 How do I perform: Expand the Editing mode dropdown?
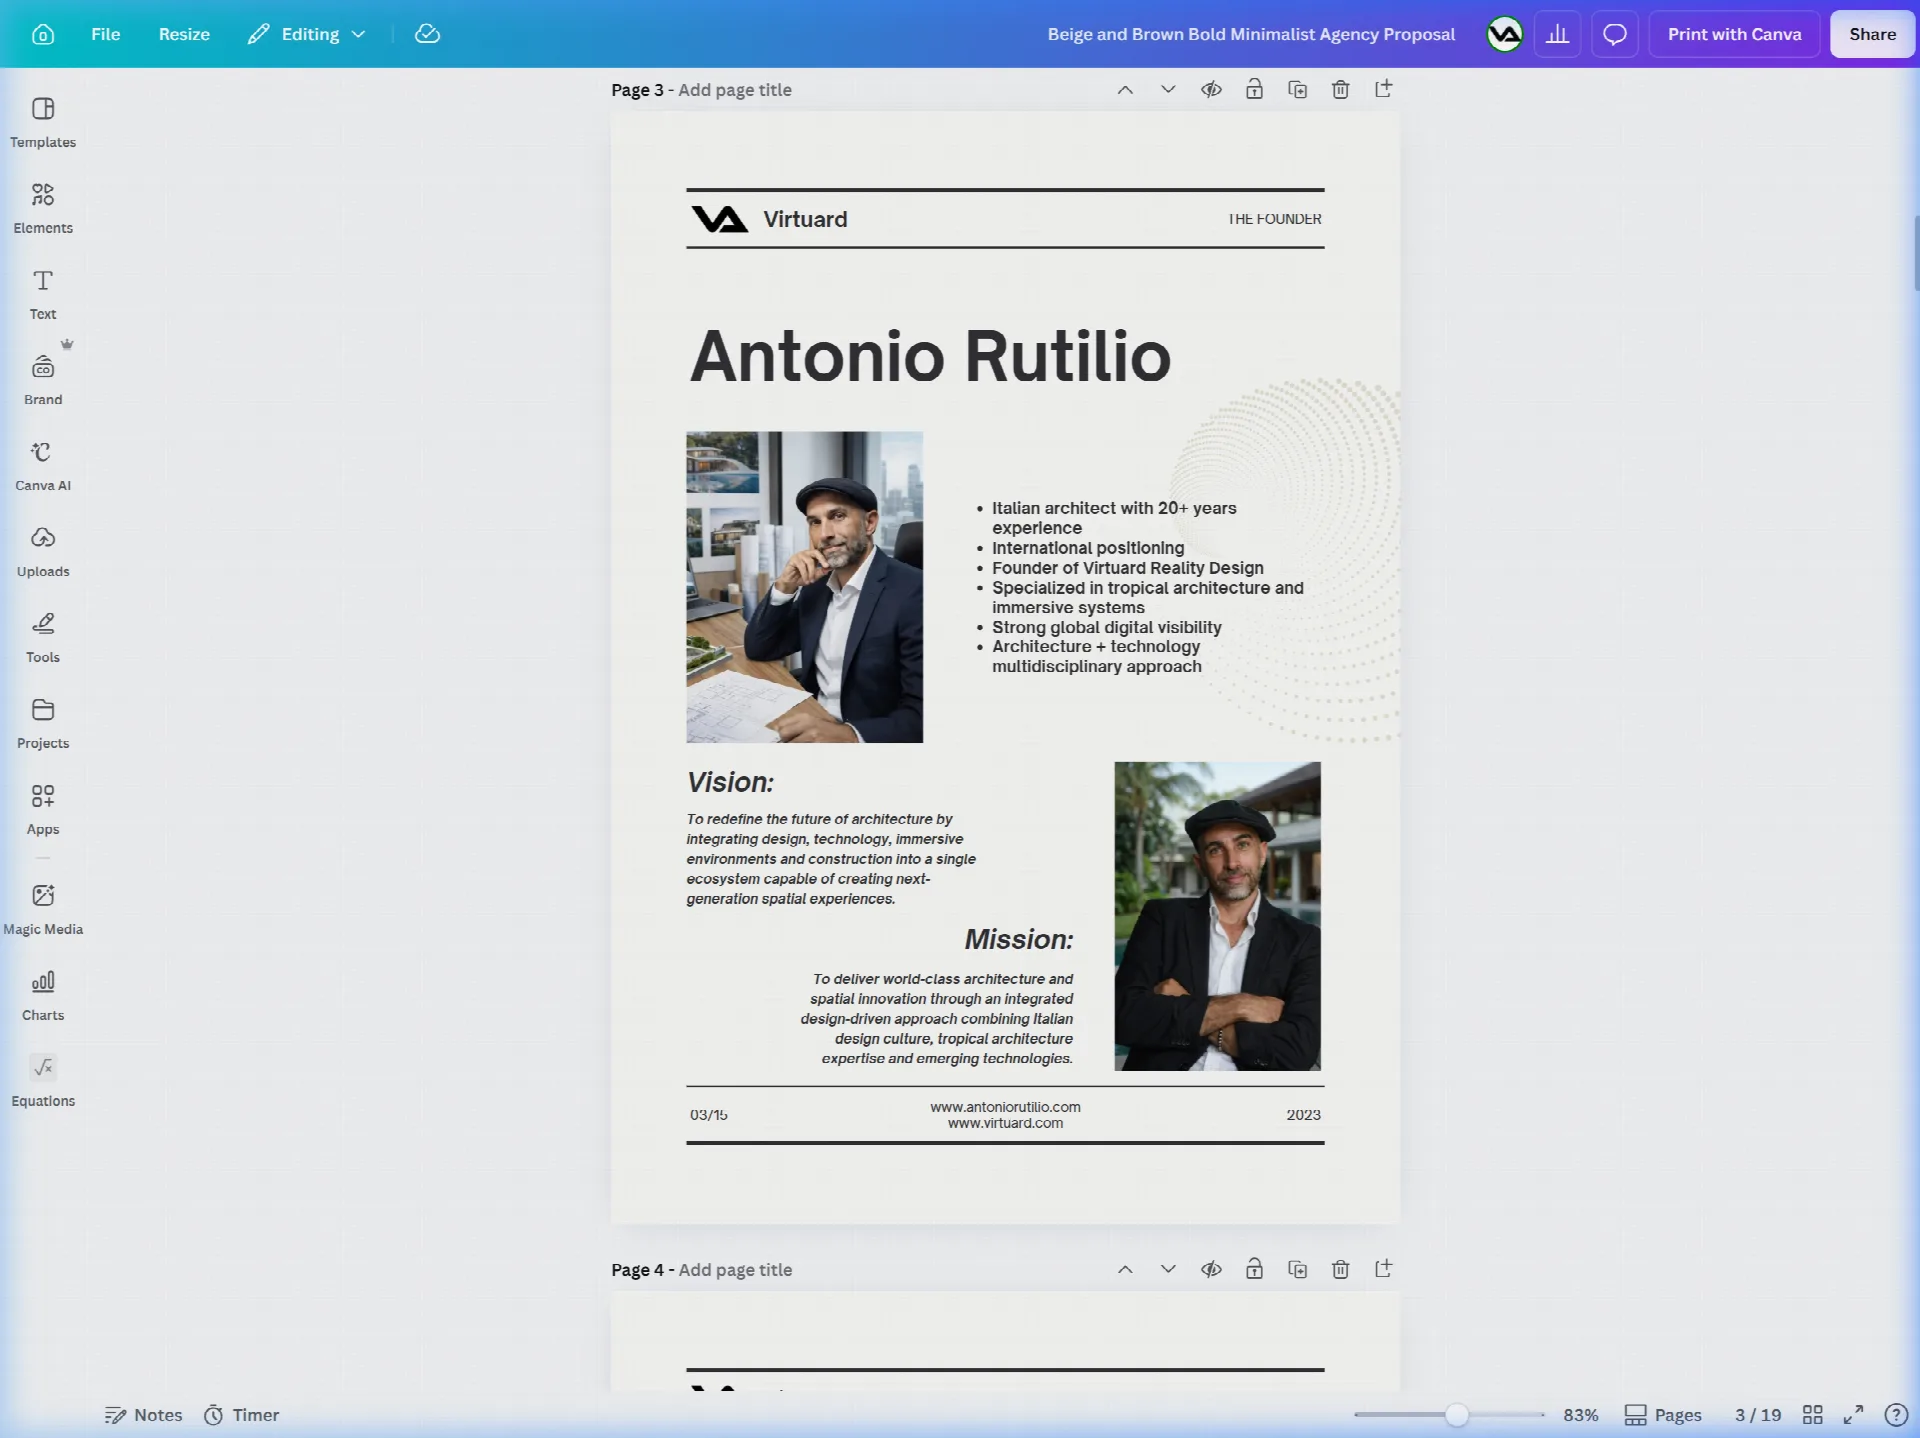point(307,34)
